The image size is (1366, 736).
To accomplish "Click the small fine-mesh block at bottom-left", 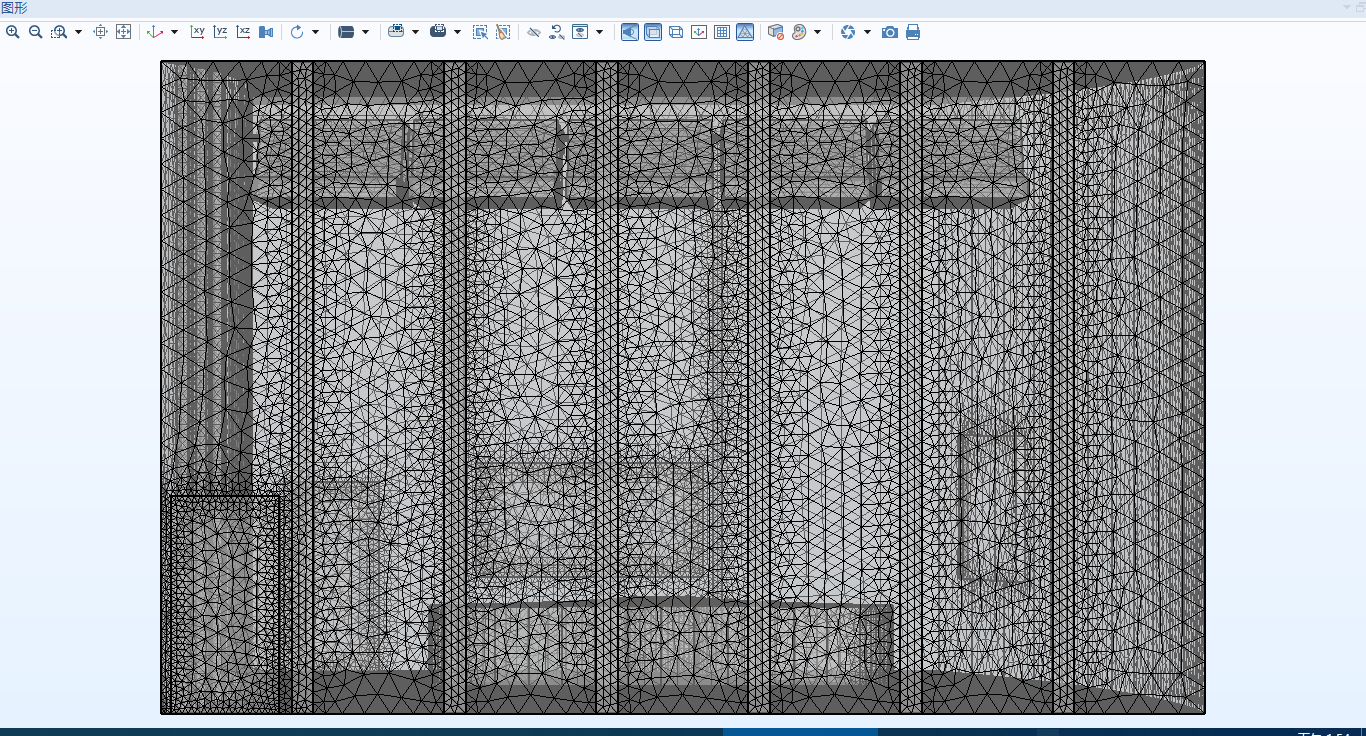I will click(x=224, y=602).
